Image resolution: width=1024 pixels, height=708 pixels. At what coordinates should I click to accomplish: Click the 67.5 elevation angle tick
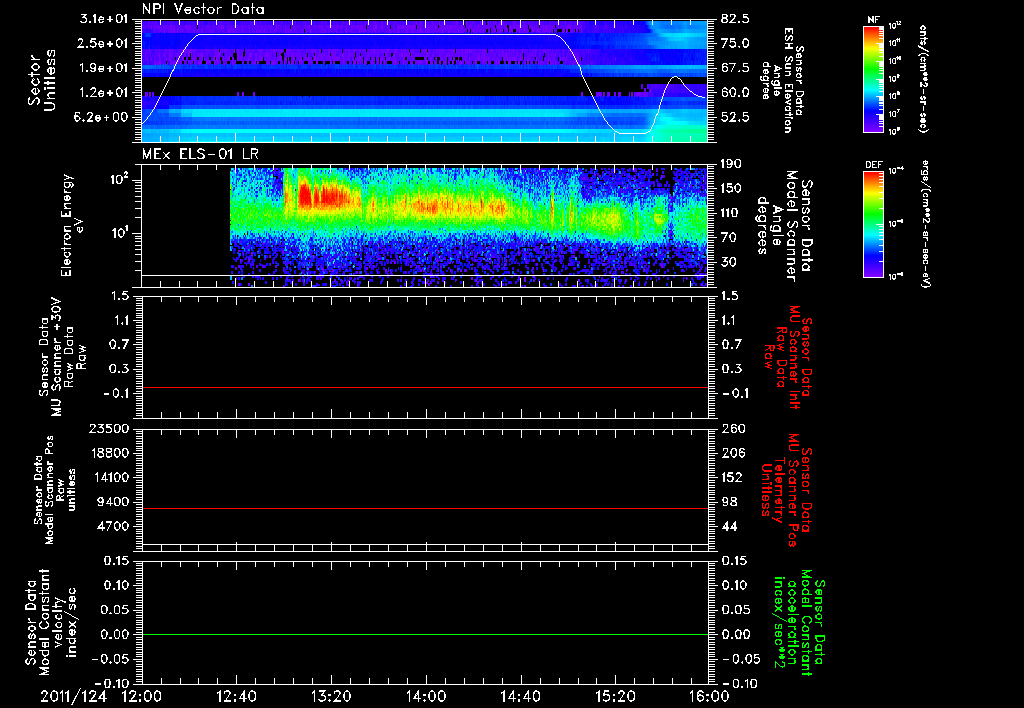pyautogui.click(x=735, y=68)
